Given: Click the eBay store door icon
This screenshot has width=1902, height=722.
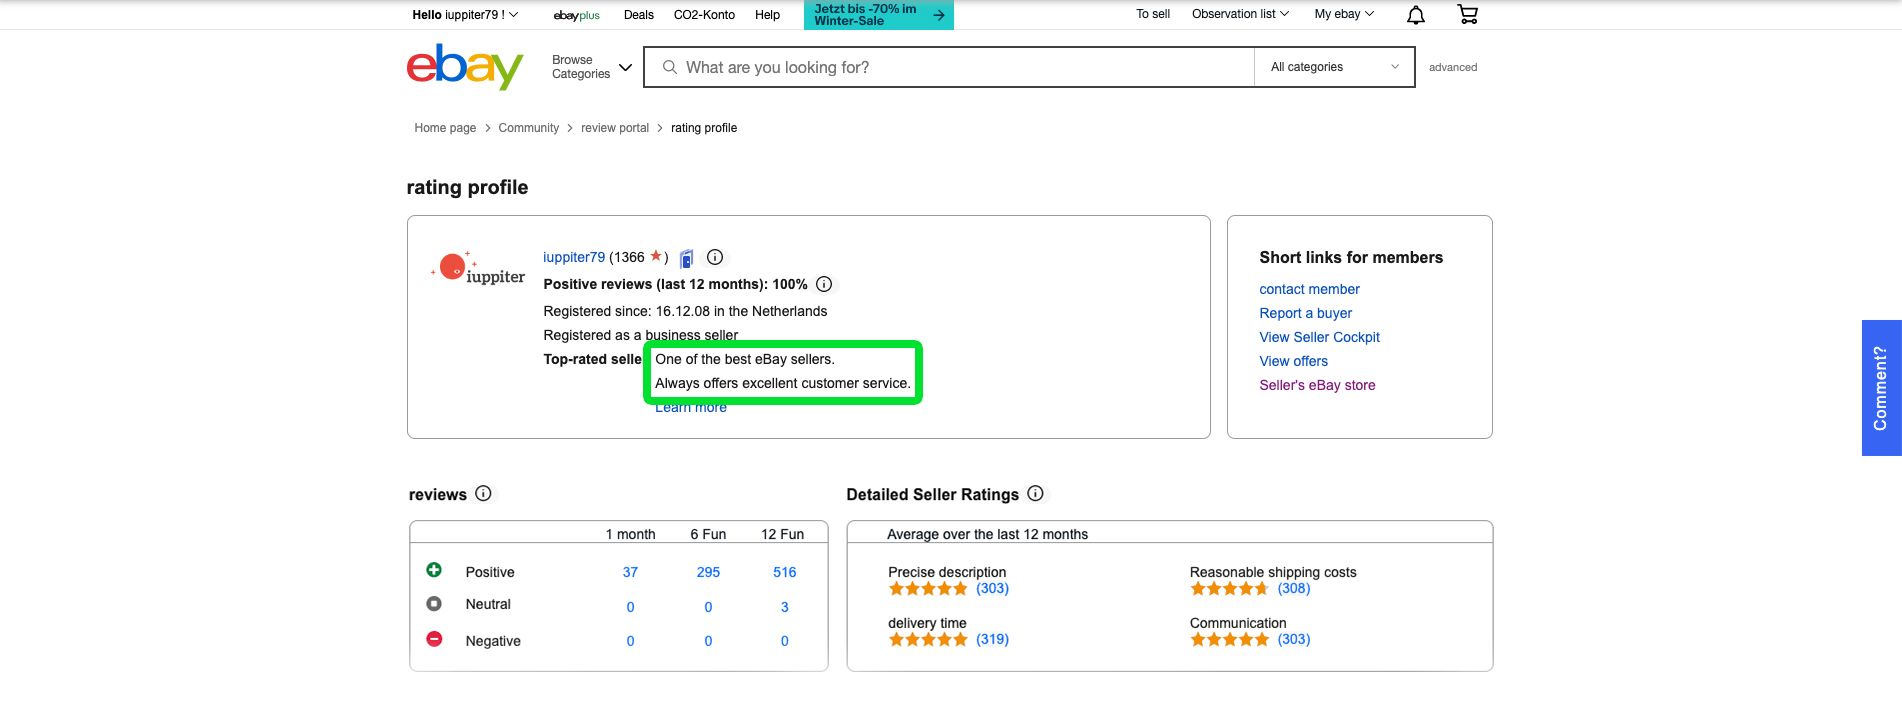Looking at the screenshot, I should pos(687,259).
